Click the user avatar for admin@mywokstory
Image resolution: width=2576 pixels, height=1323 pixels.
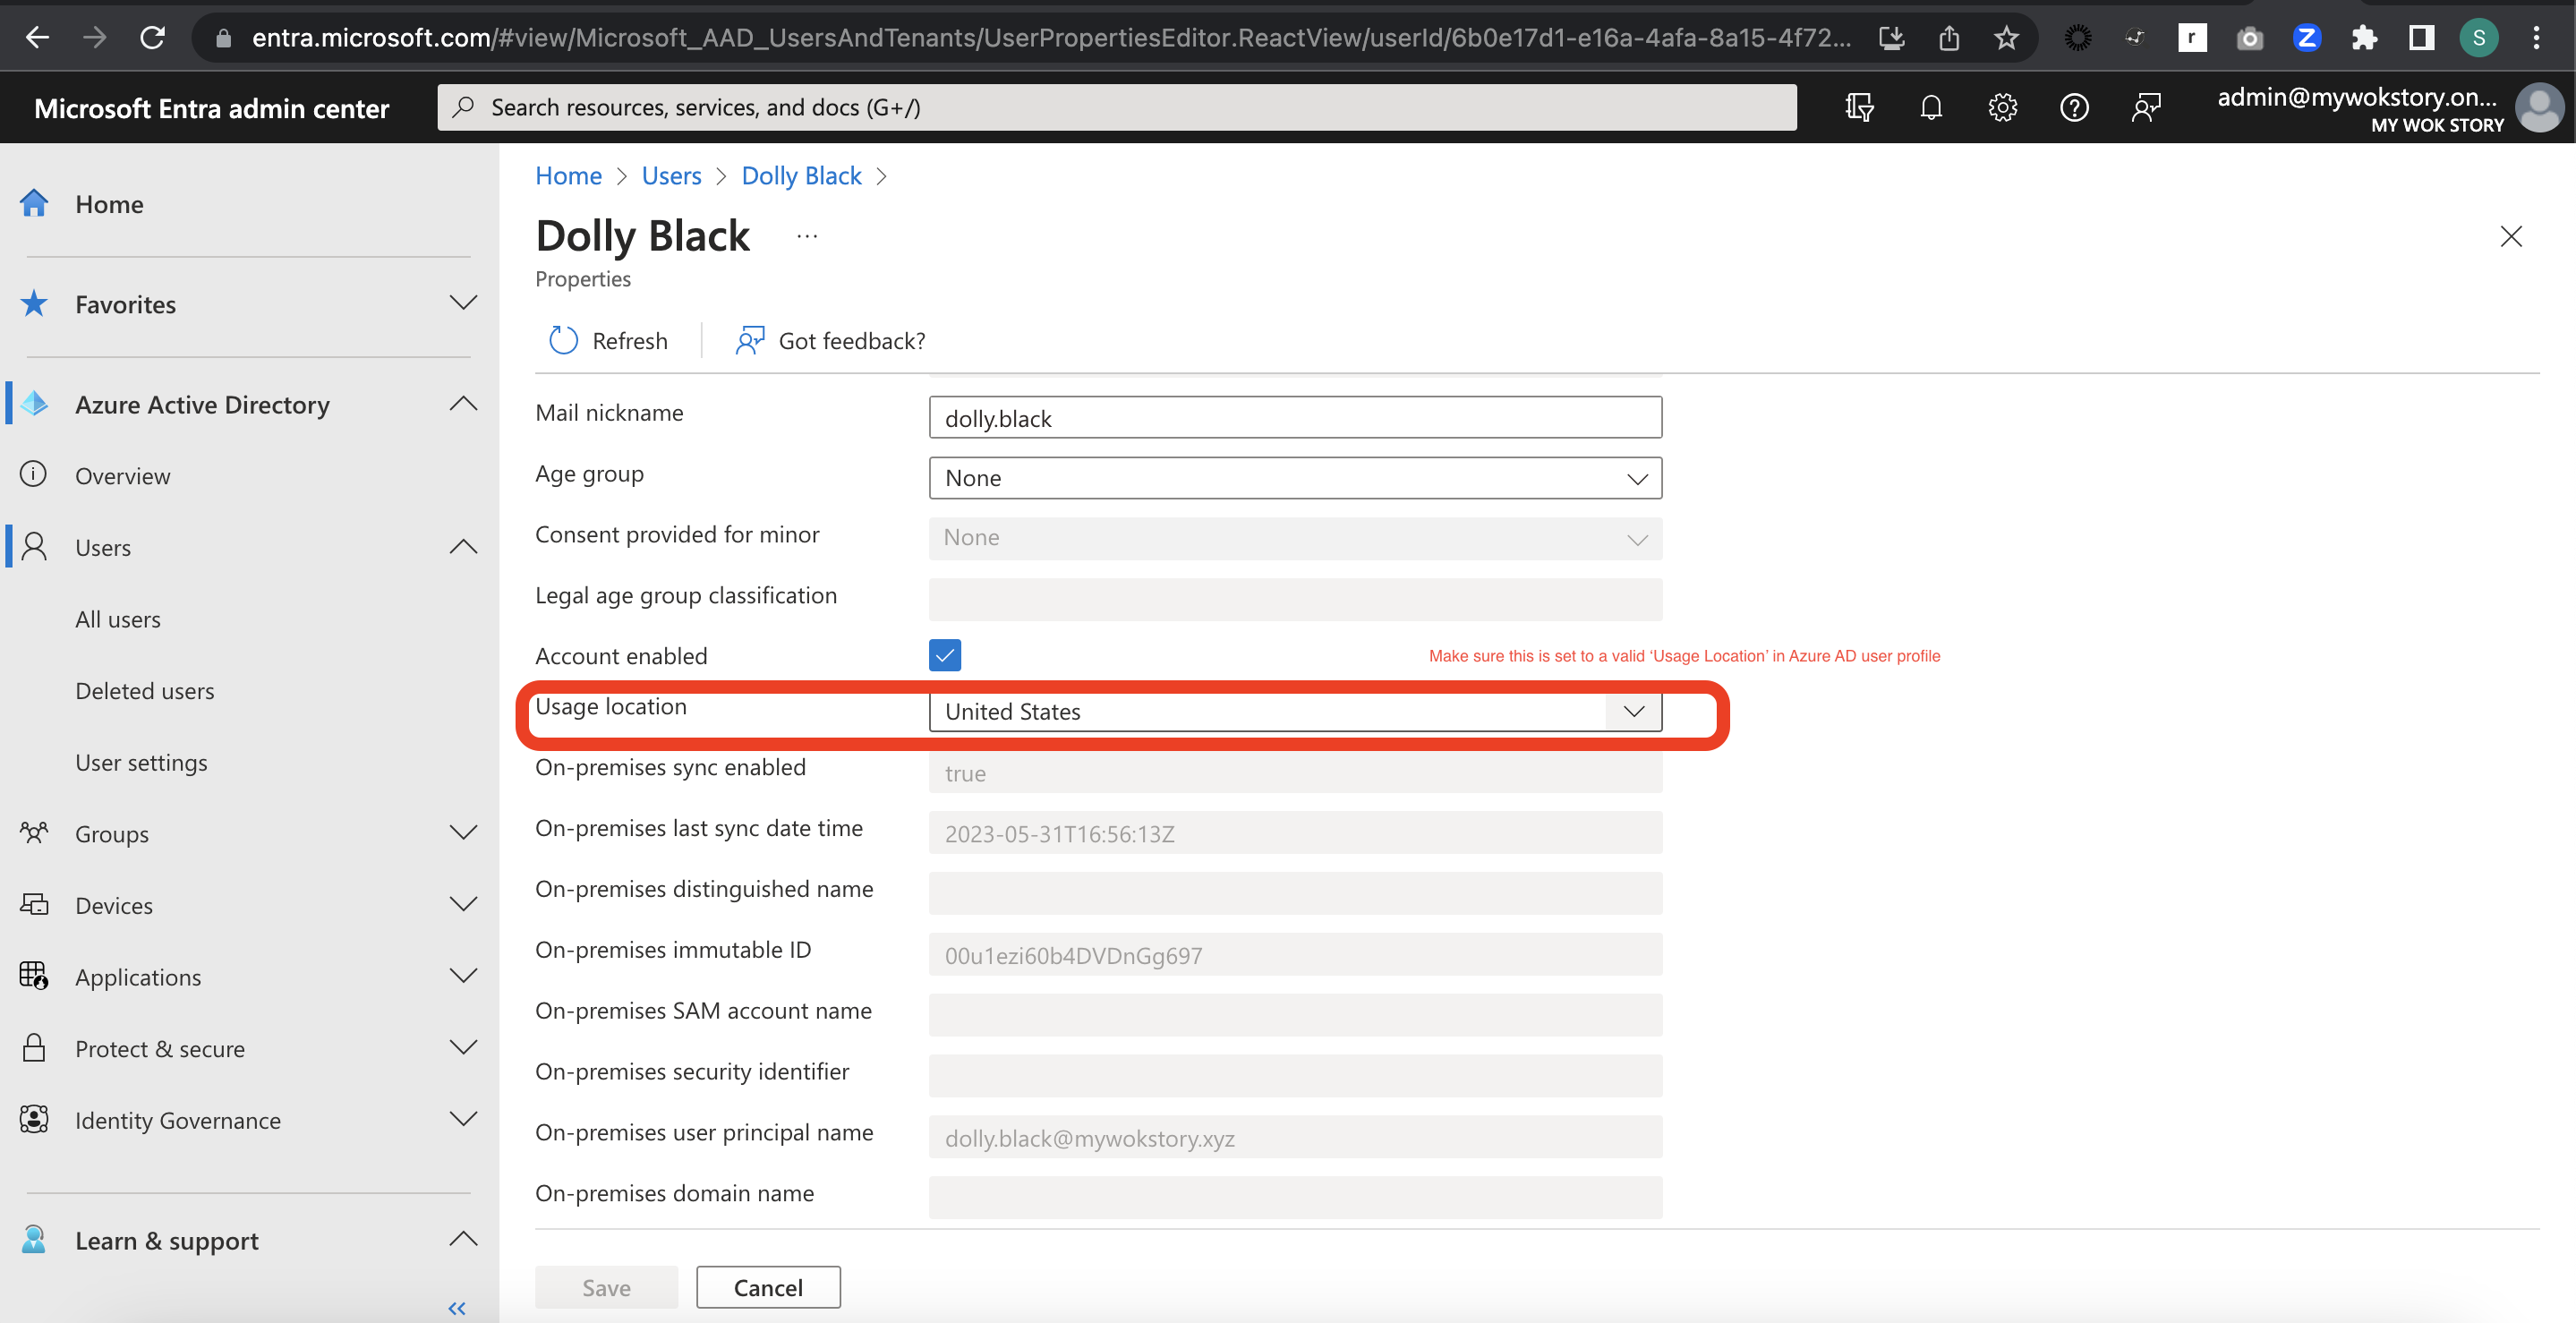(x=2541, y=107)
